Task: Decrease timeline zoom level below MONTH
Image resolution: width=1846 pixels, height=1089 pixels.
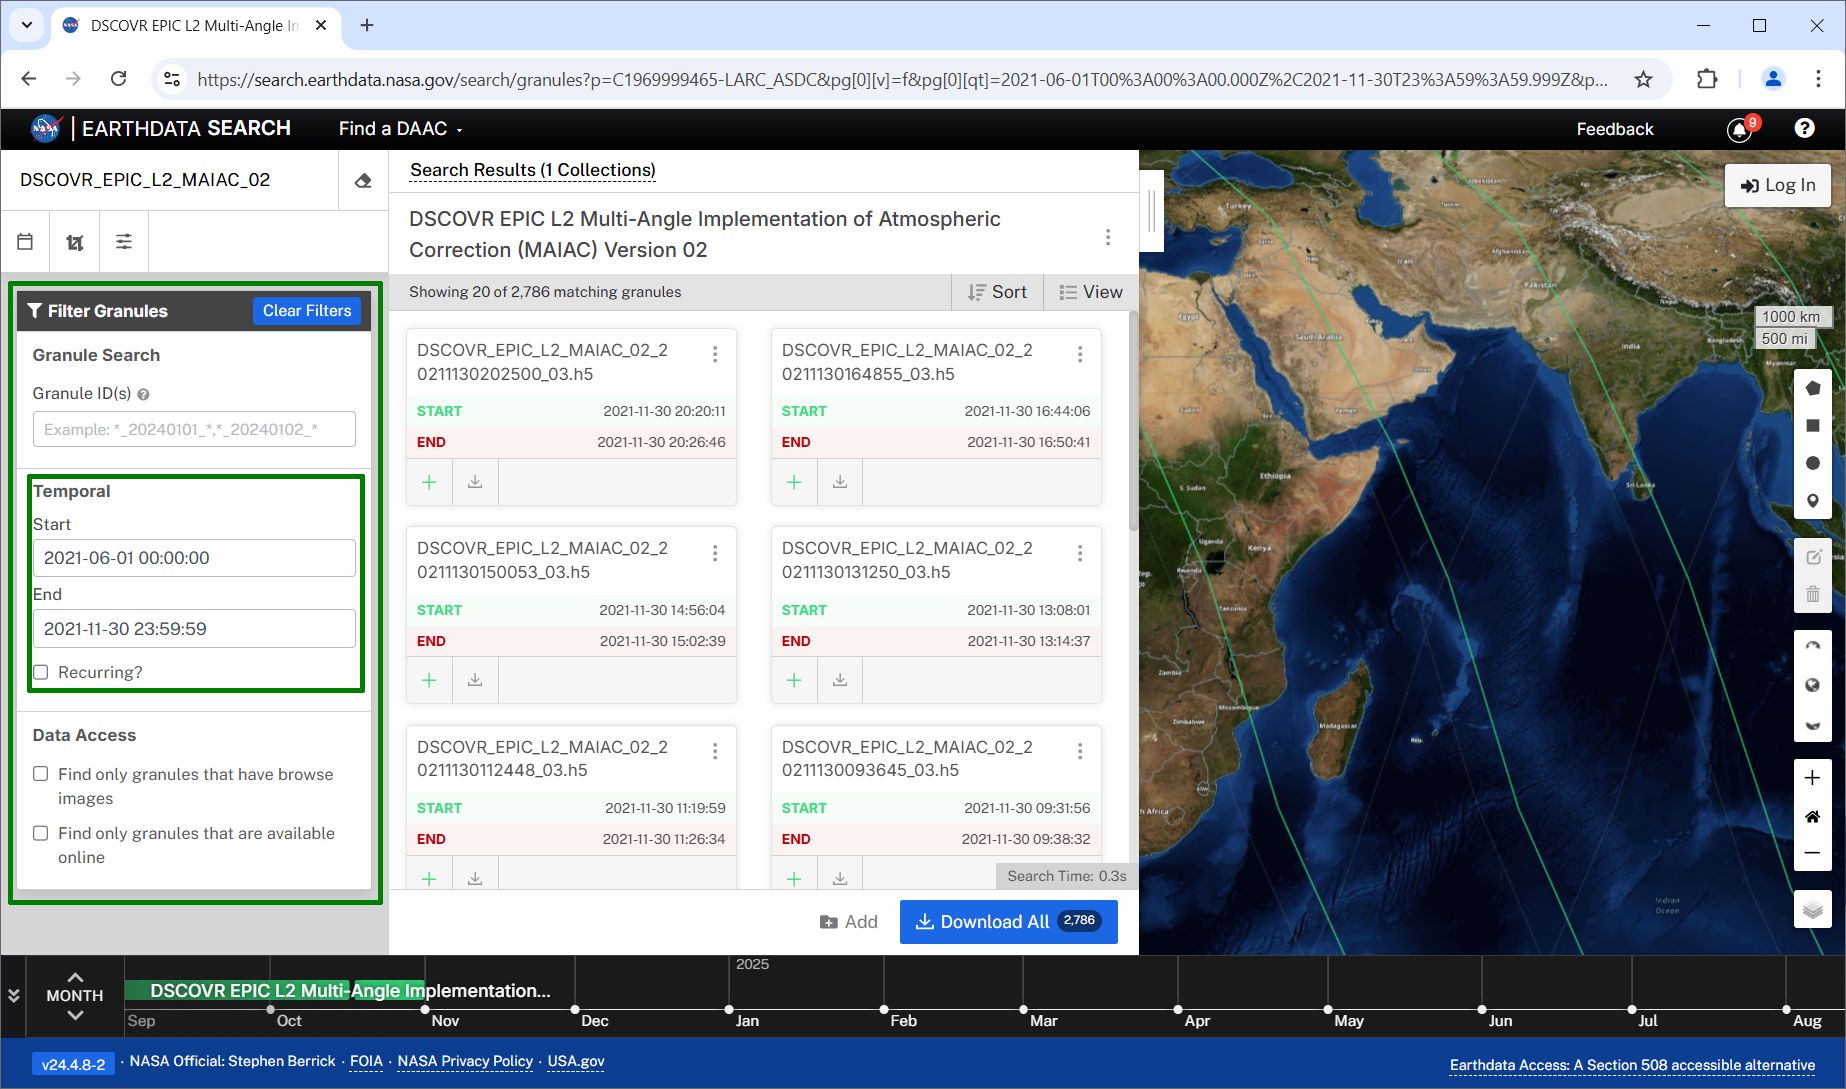Action: click(75, 1015)
